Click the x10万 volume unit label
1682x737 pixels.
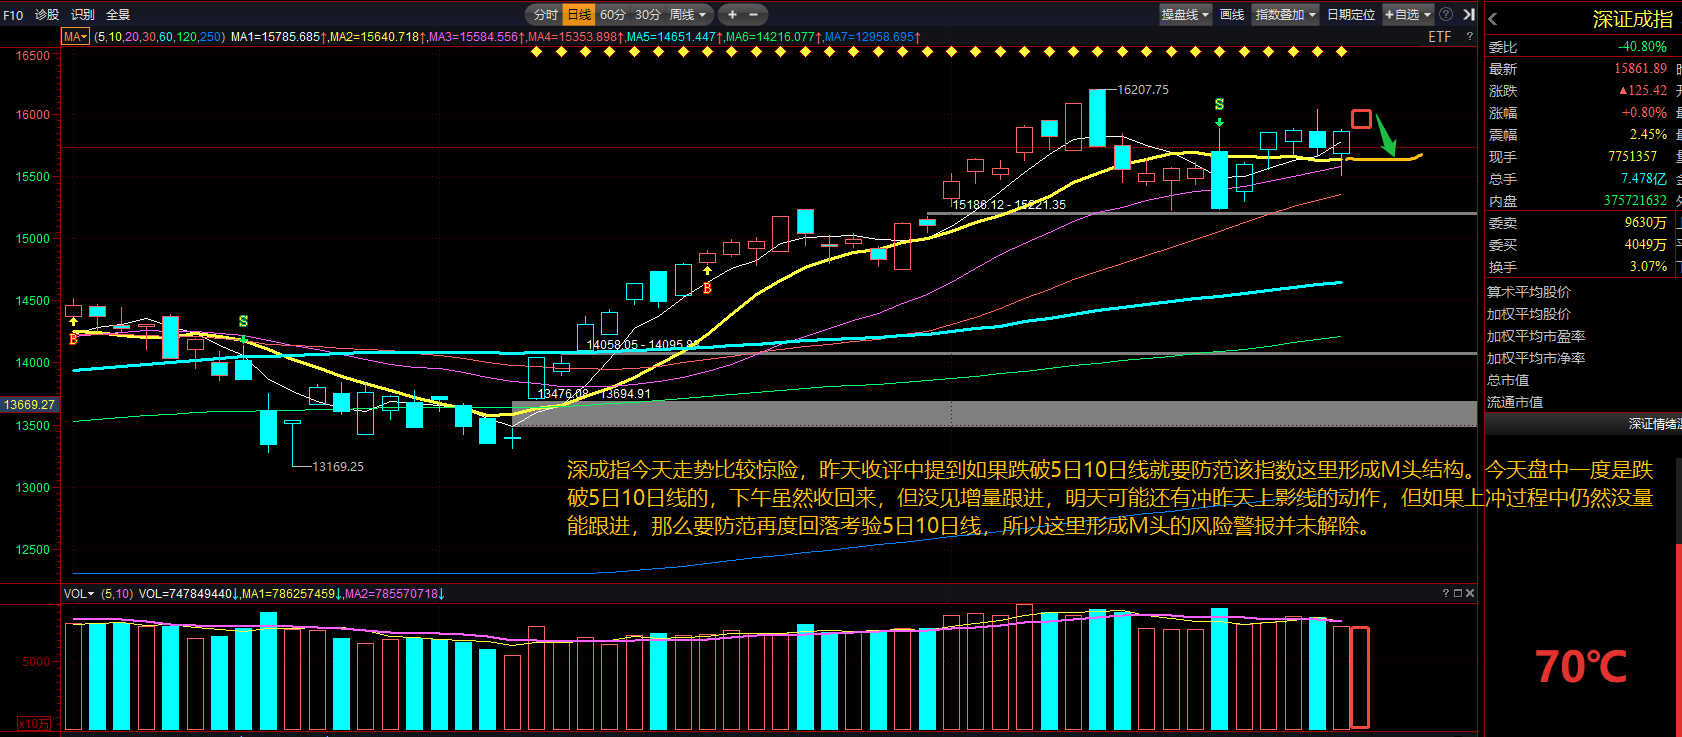click(x=34, y=723)
